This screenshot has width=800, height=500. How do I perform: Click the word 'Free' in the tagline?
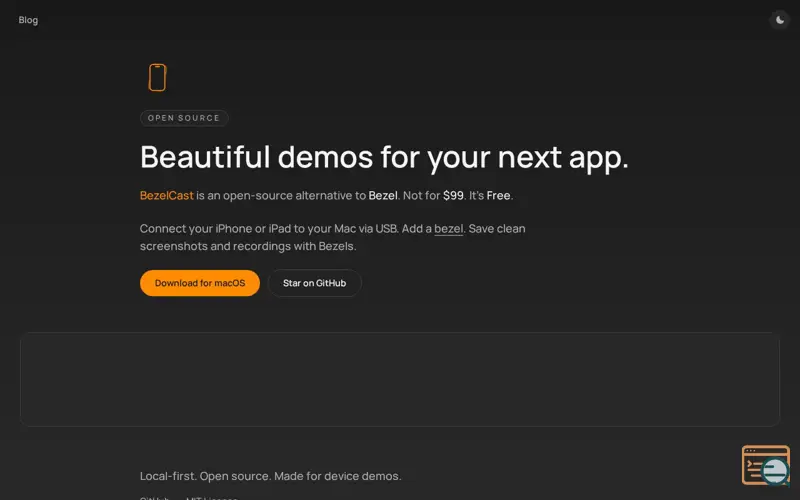click(498, 195)
